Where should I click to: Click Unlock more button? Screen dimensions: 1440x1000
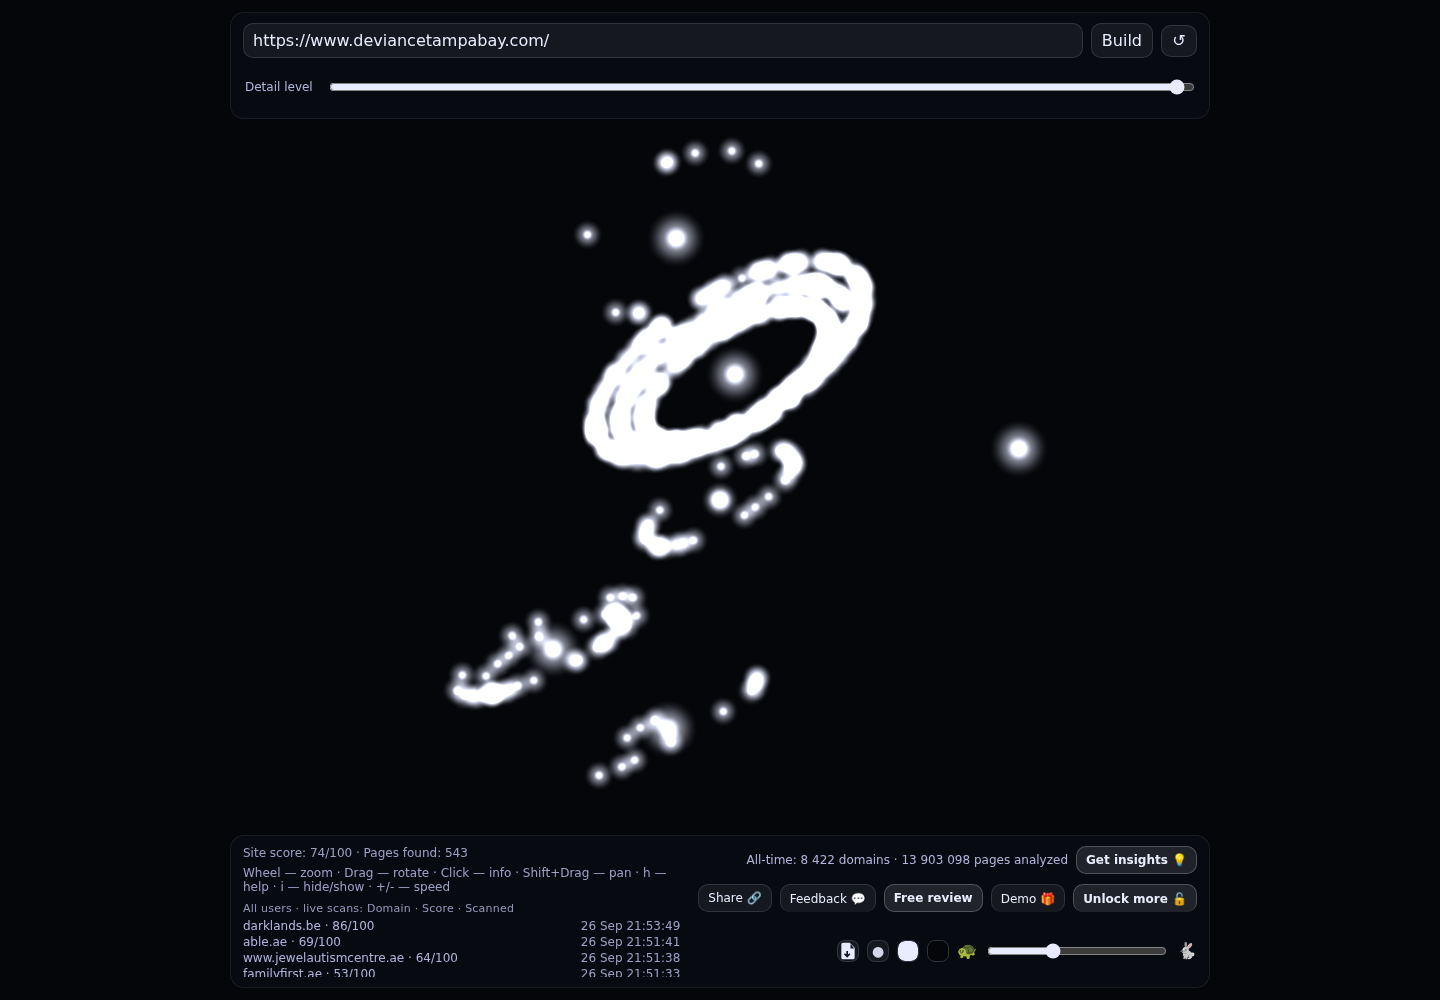[x=1135, y=898]
